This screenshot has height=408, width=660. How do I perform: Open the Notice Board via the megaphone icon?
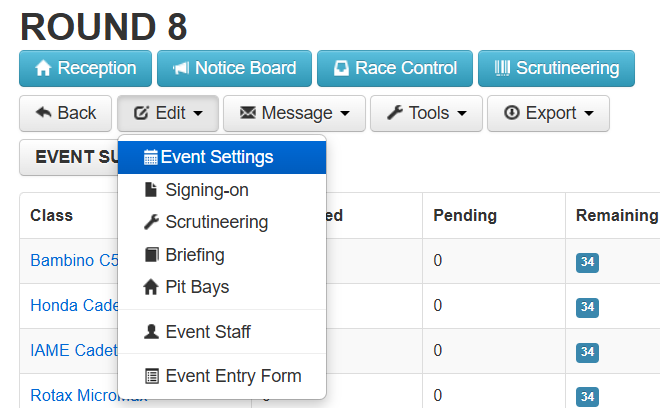(x=182, y=69)
